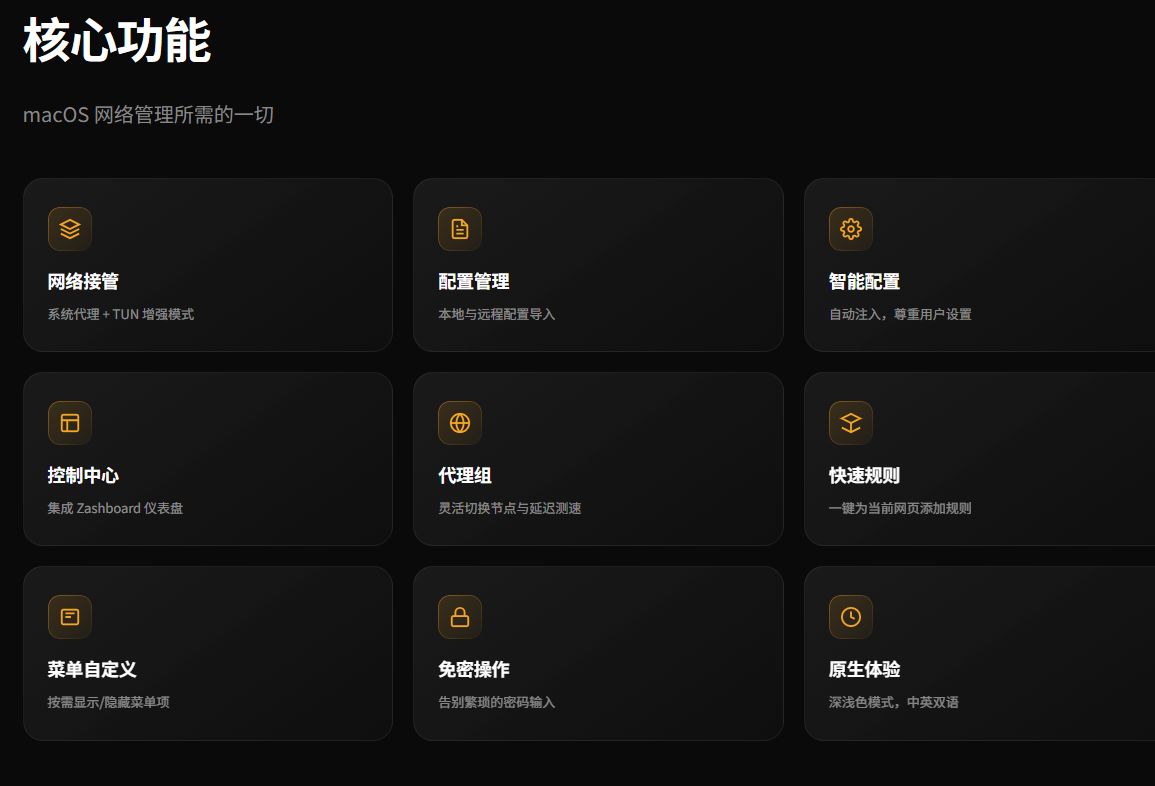Screen dimensions: 1155x786
Task: Click the box icon above 快速规则
Action: point(851,423)
